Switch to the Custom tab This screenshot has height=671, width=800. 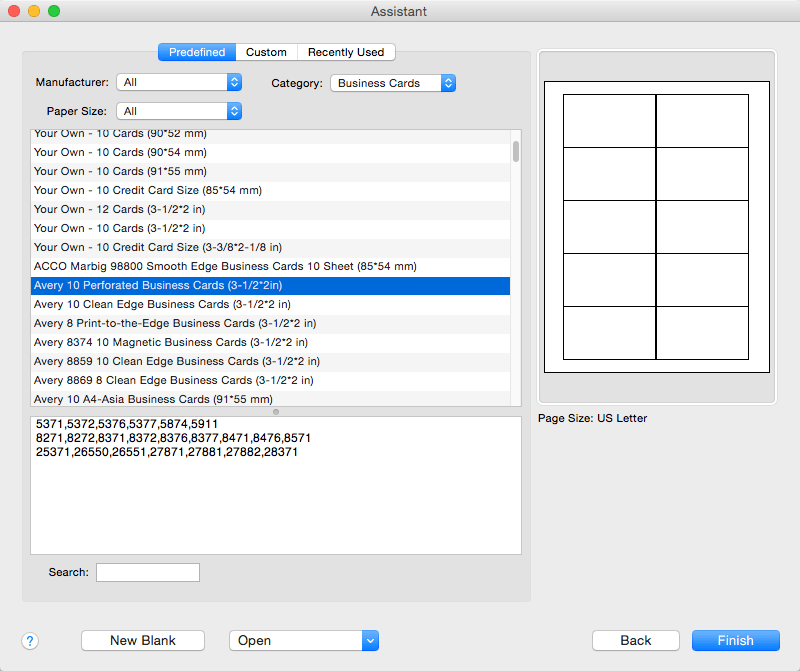pos(266,52)
